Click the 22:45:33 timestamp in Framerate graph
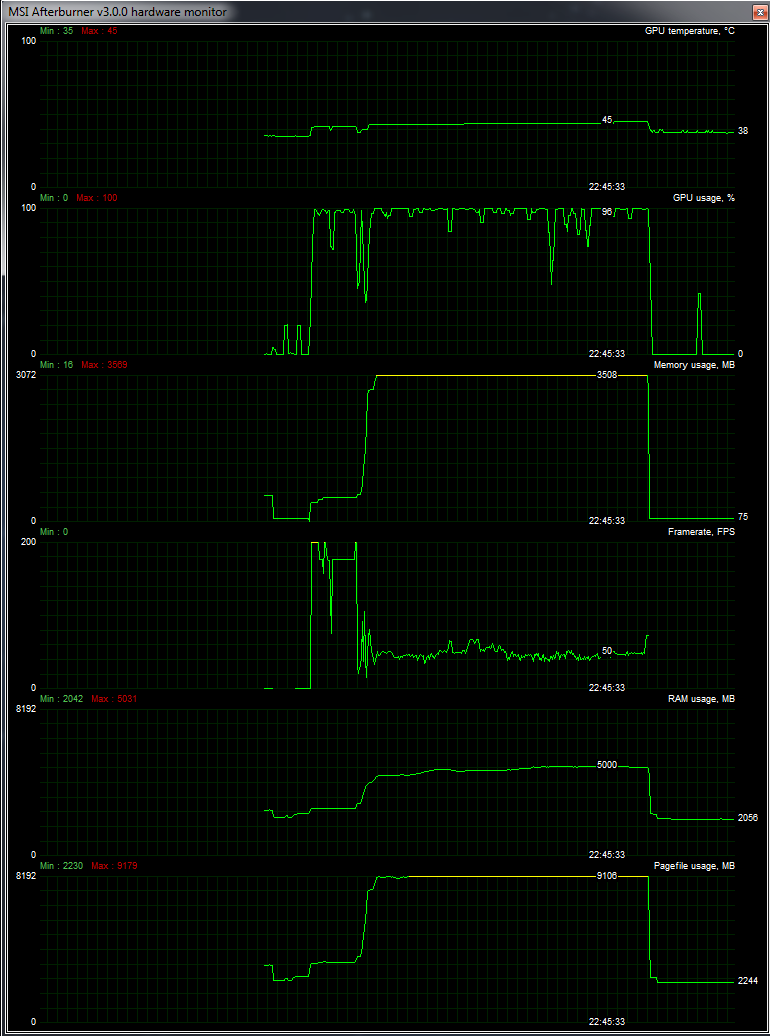 point(606,687)
